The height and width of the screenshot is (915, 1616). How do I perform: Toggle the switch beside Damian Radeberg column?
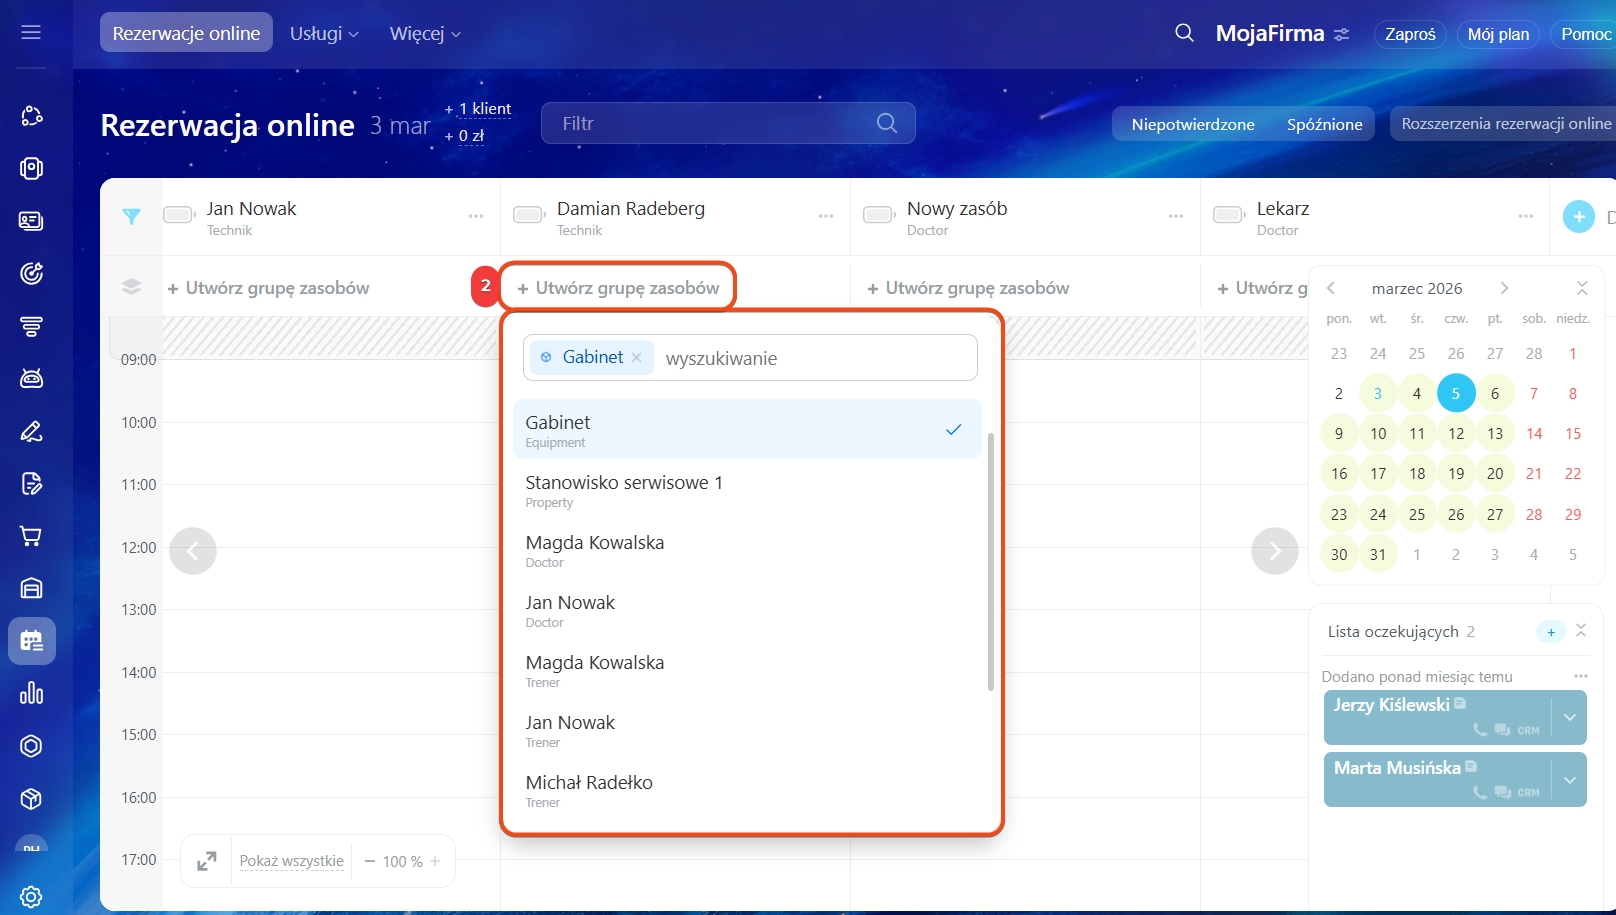(528, 215)
